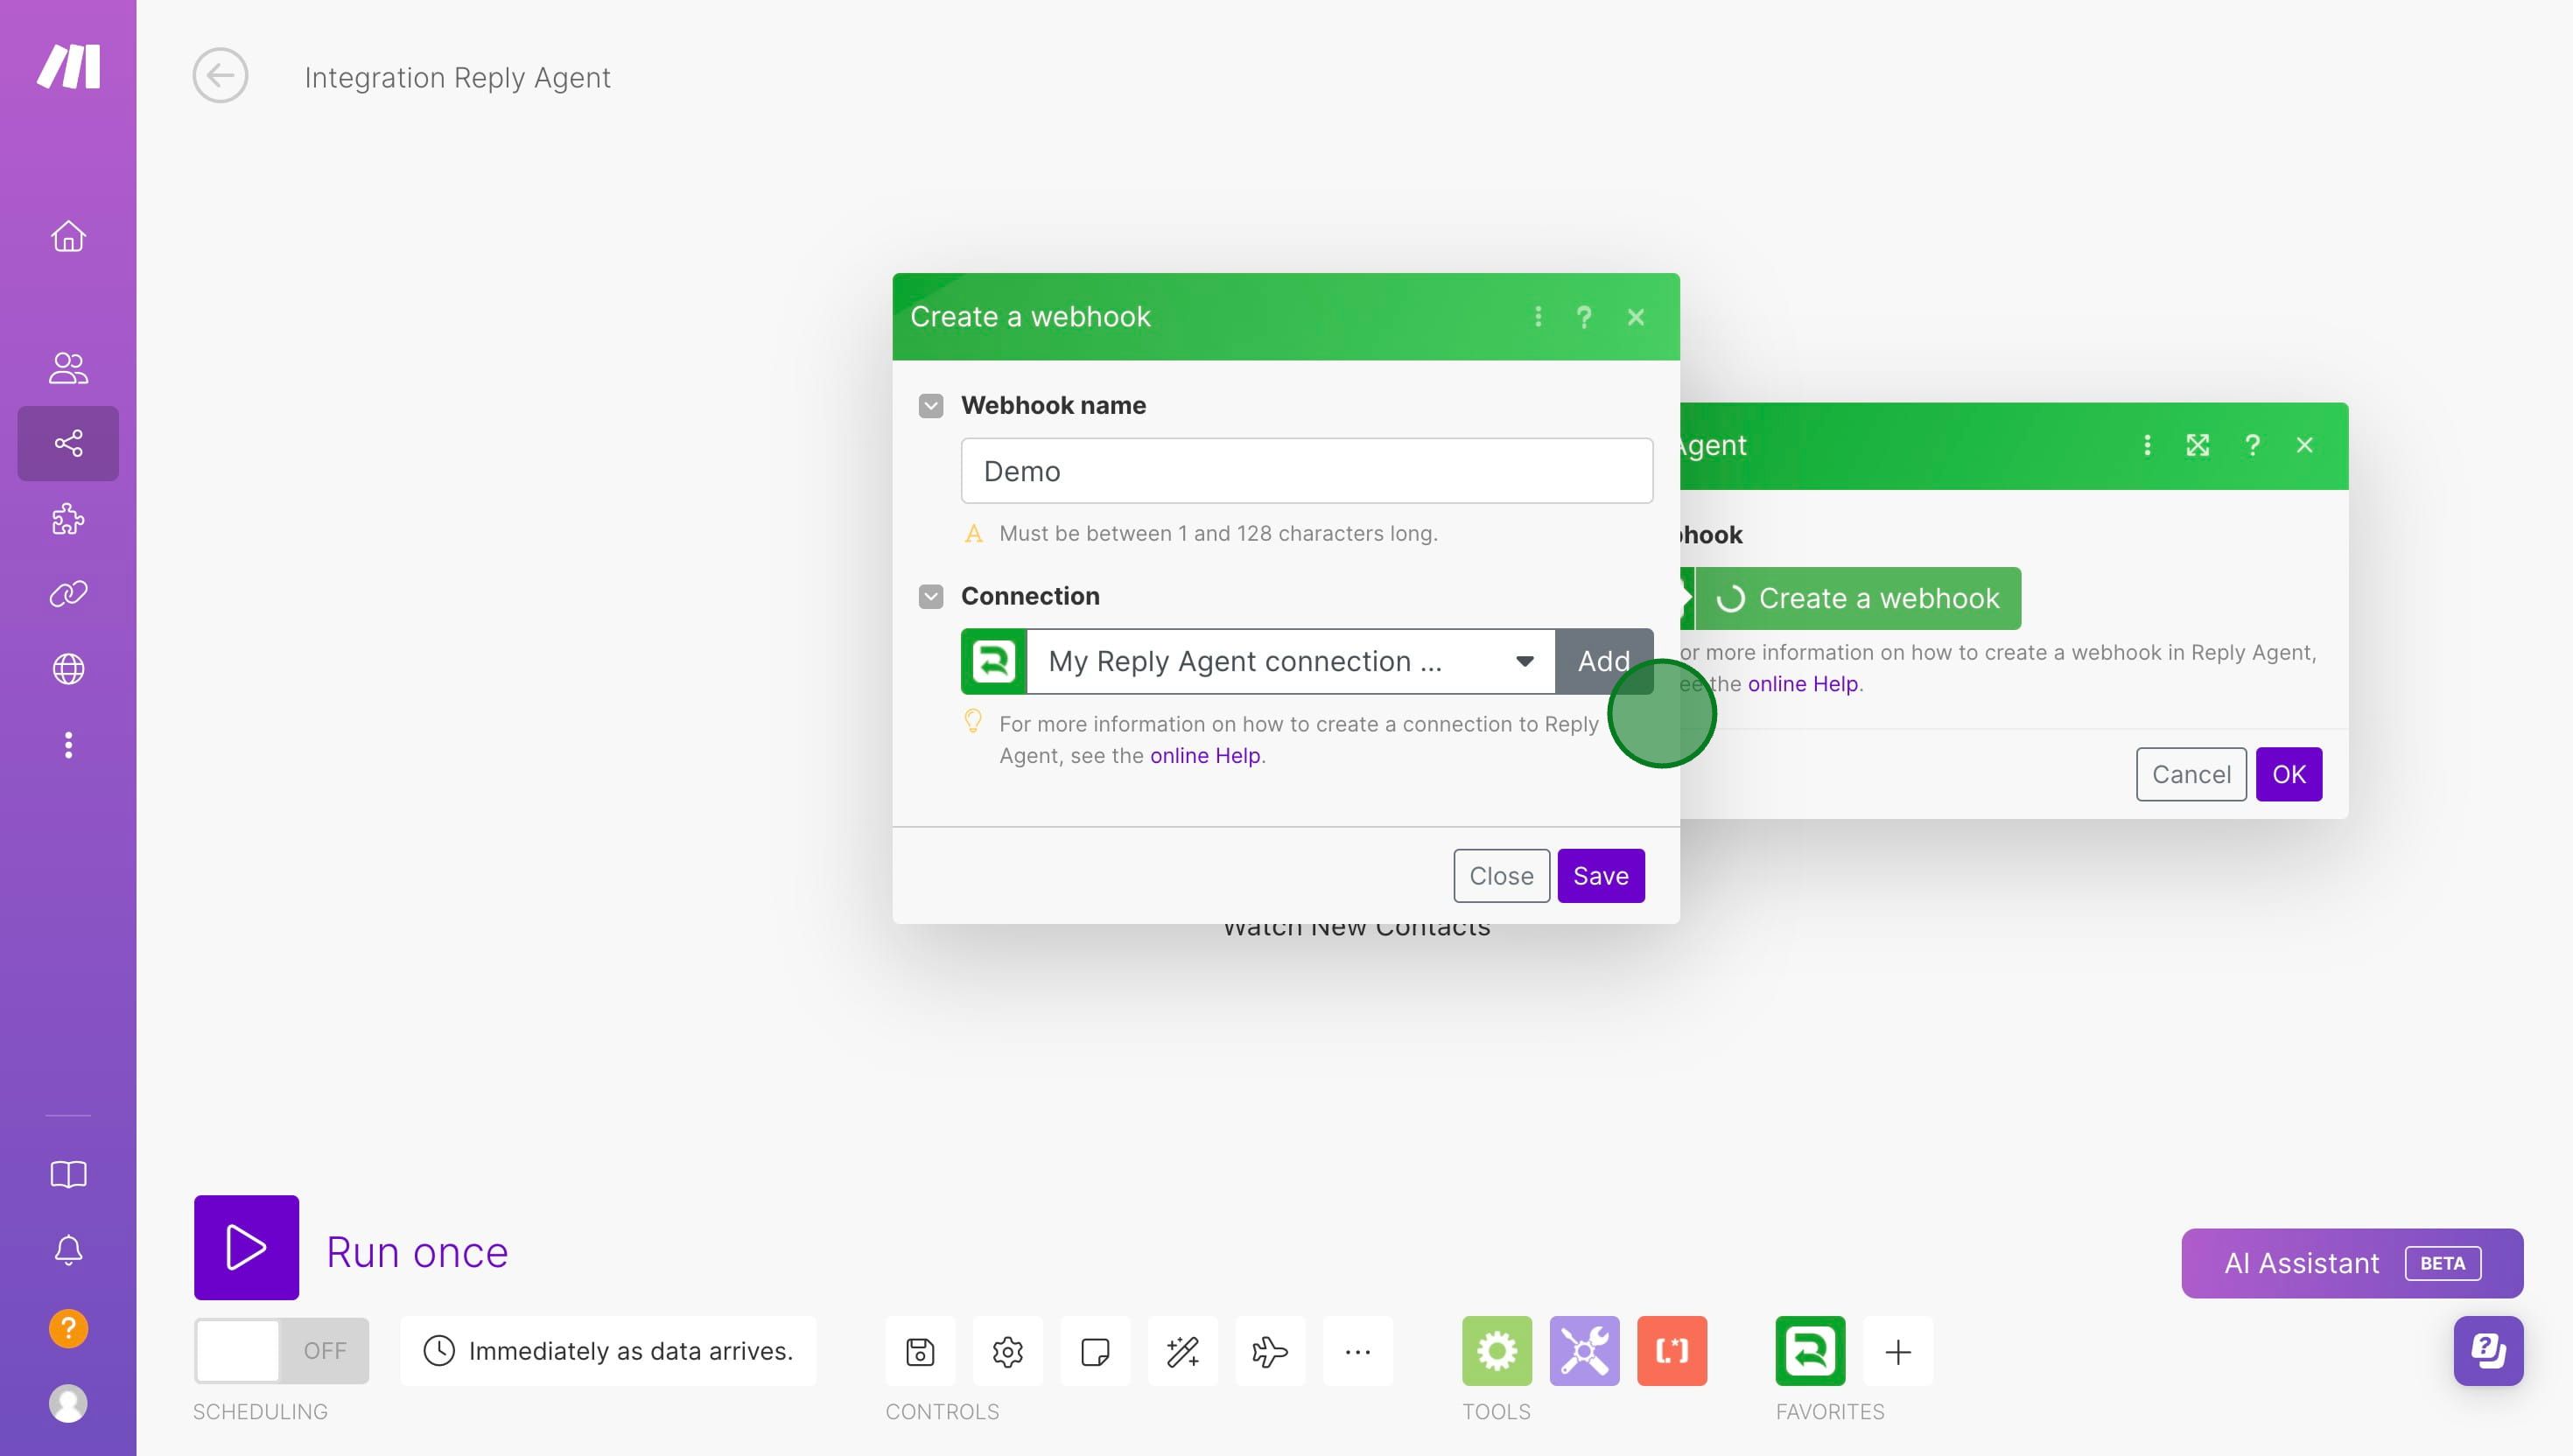2573x1456 pixels.
Task: Open the Make logo home link
Action: tap(68, 66)
